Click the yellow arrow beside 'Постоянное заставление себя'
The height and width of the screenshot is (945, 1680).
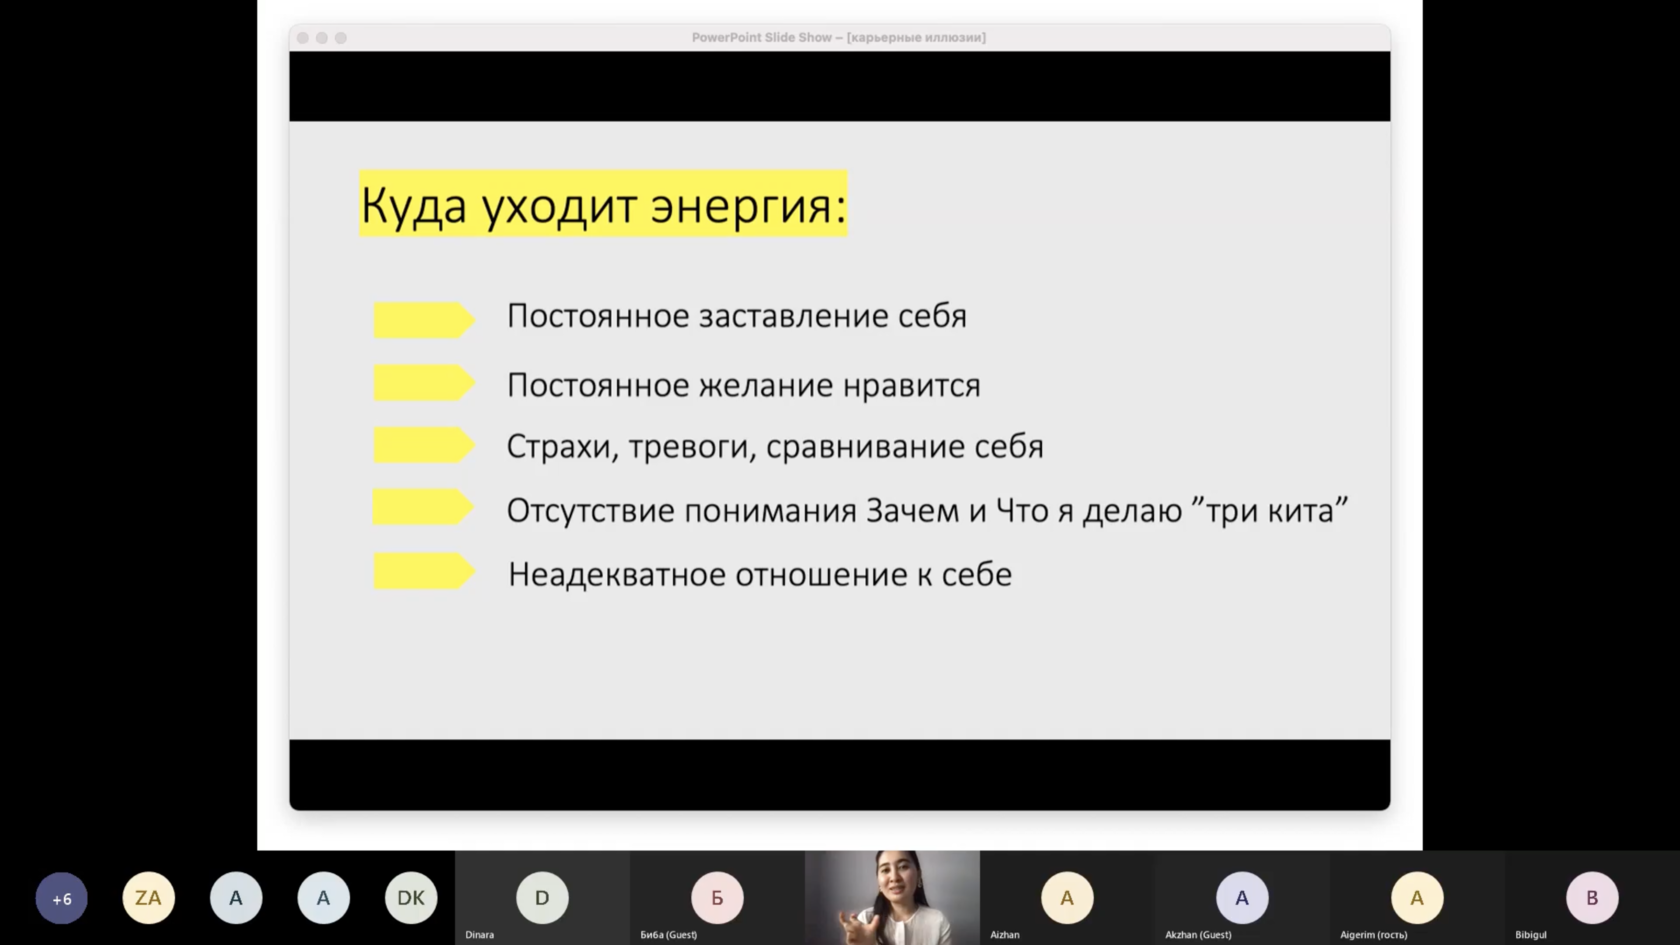tap(423, 320)
